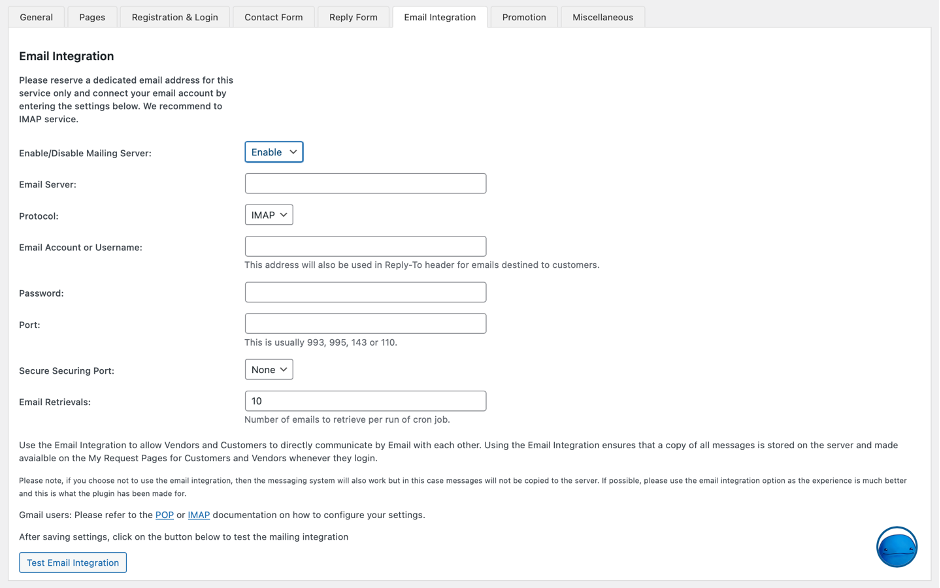Expand the Protocol IMAP dropdown

(x=269, y=215)
